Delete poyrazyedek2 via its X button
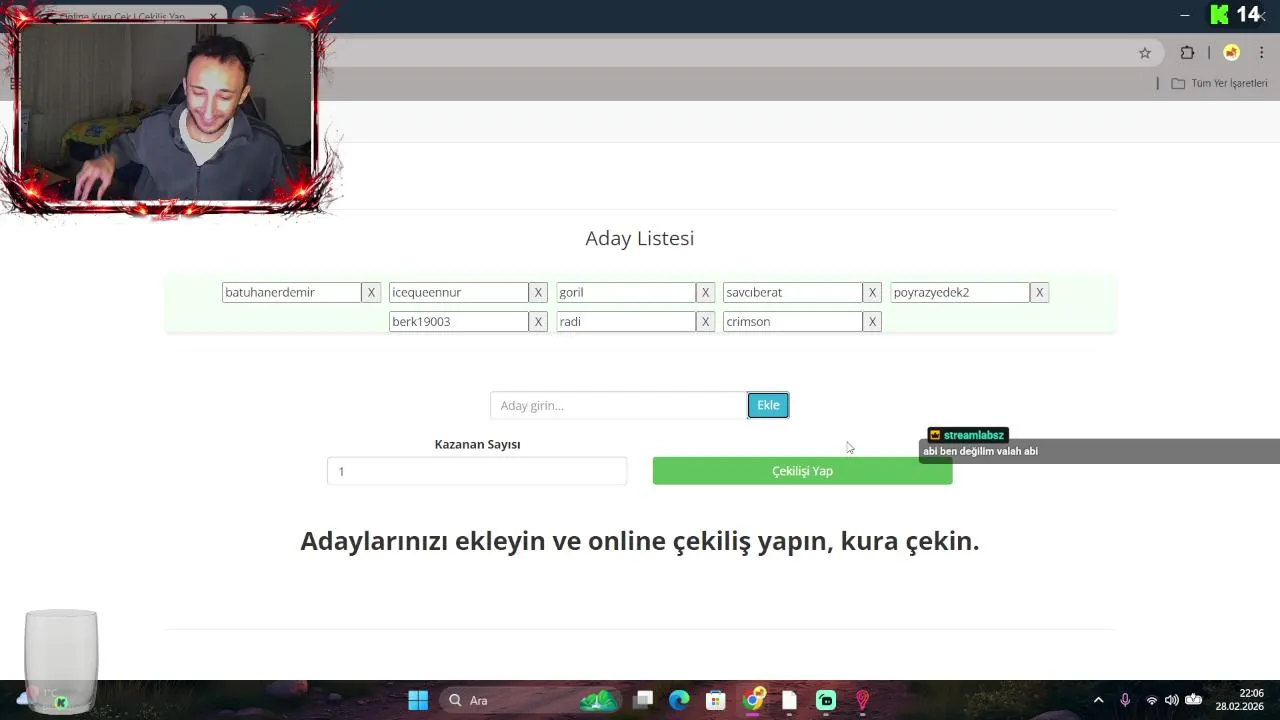This screenshot has height=720, width=1280. [1039, 292]
